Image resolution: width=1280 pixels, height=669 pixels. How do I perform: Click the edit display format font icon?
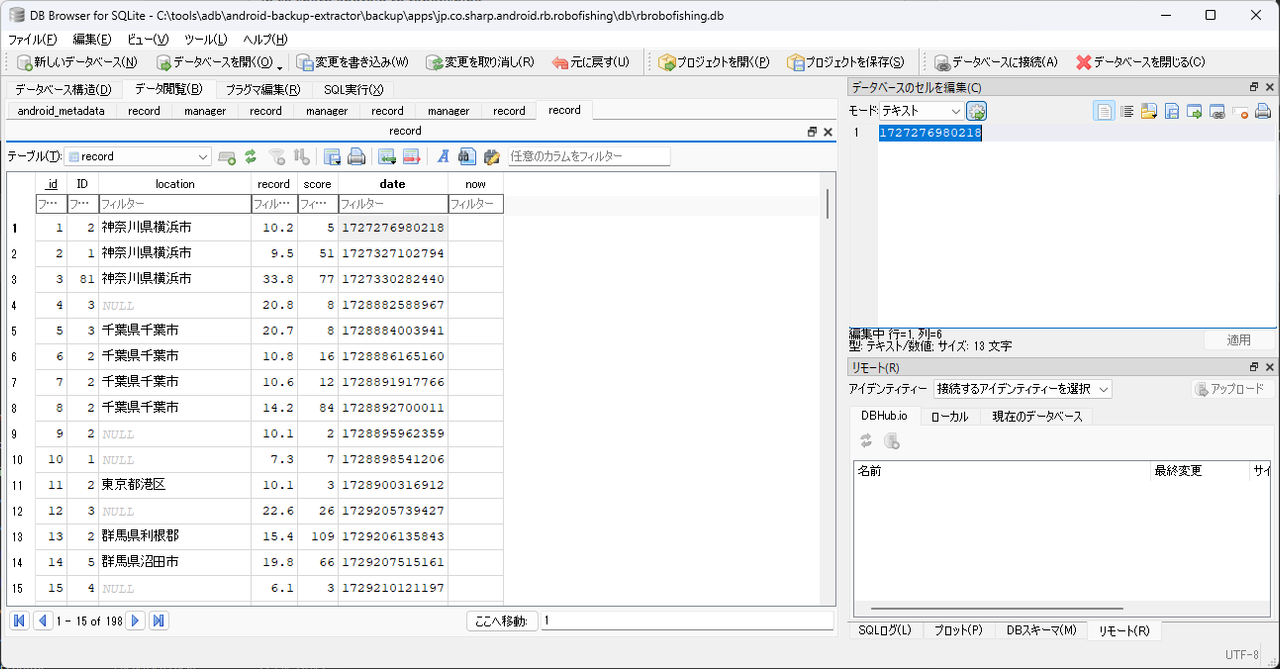[x=442, y=157]
